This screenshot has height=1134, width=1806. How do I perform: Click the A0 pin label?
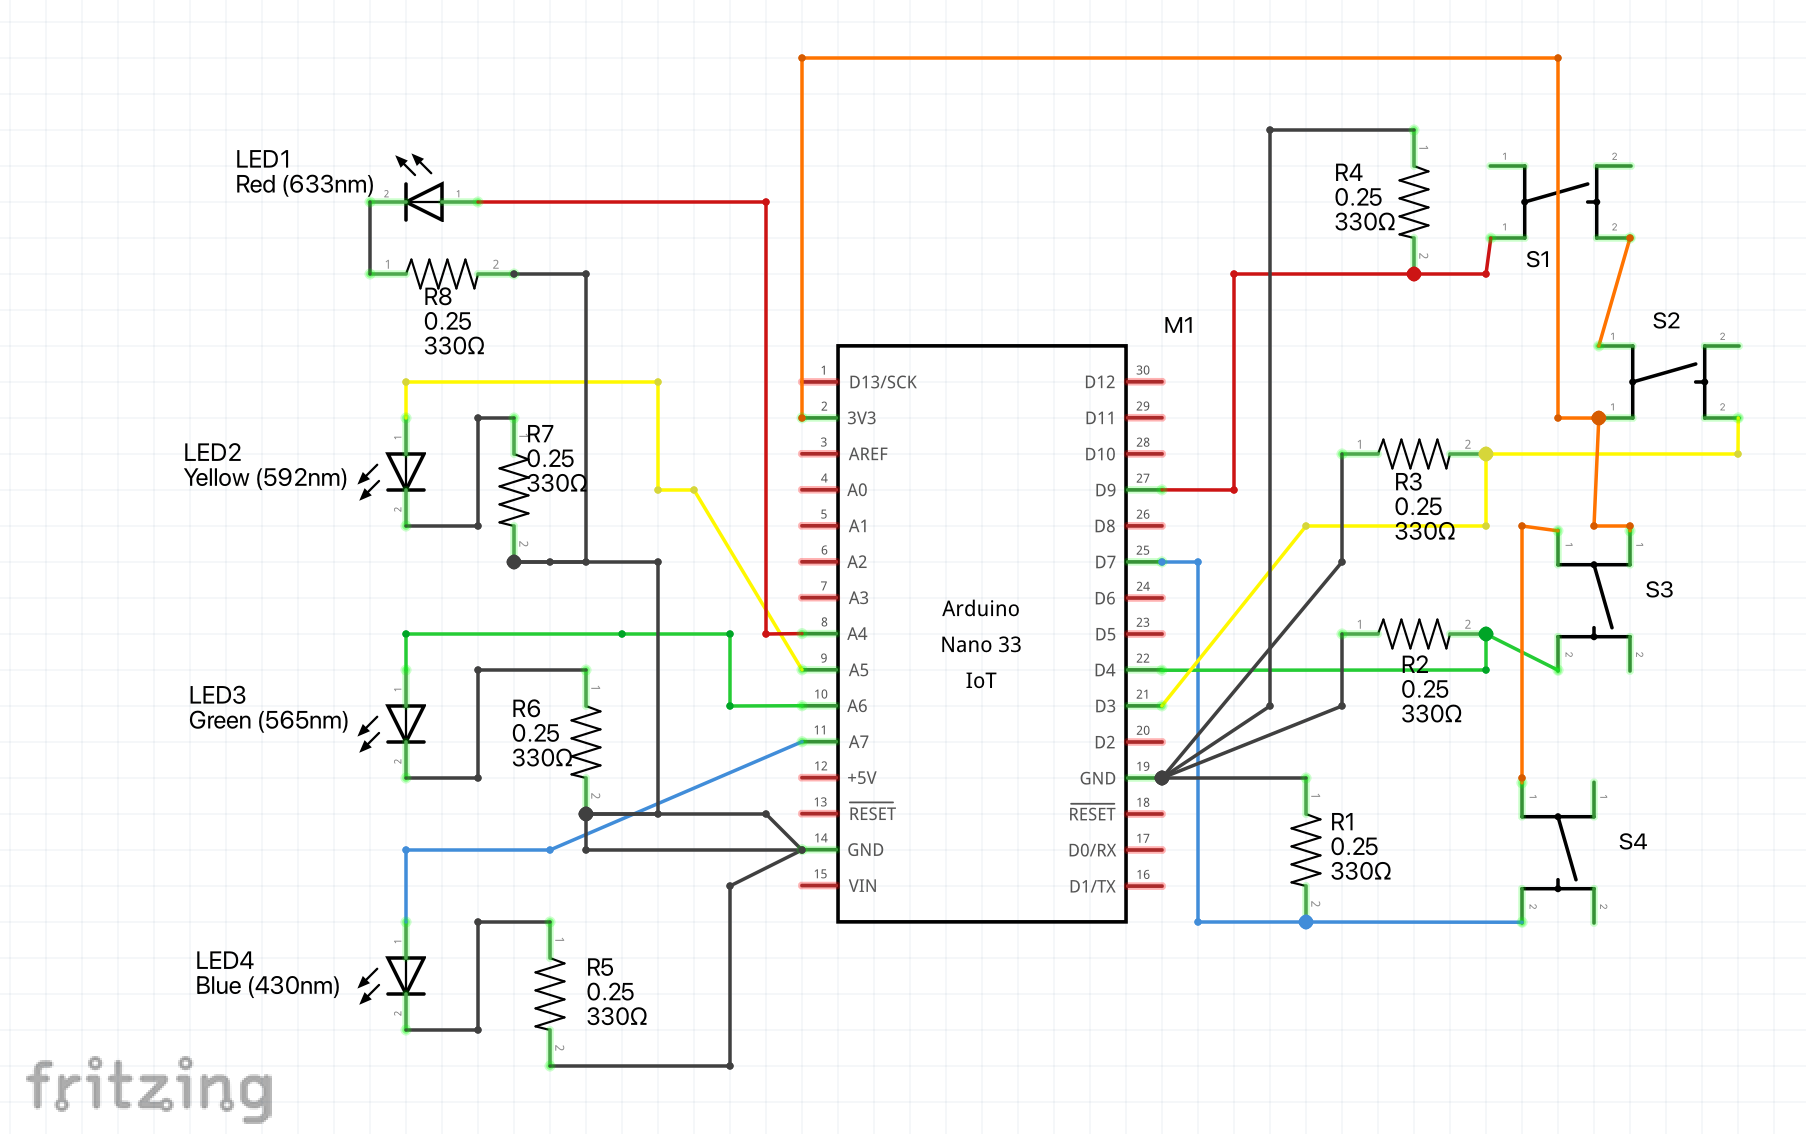(x=857, y=490)
